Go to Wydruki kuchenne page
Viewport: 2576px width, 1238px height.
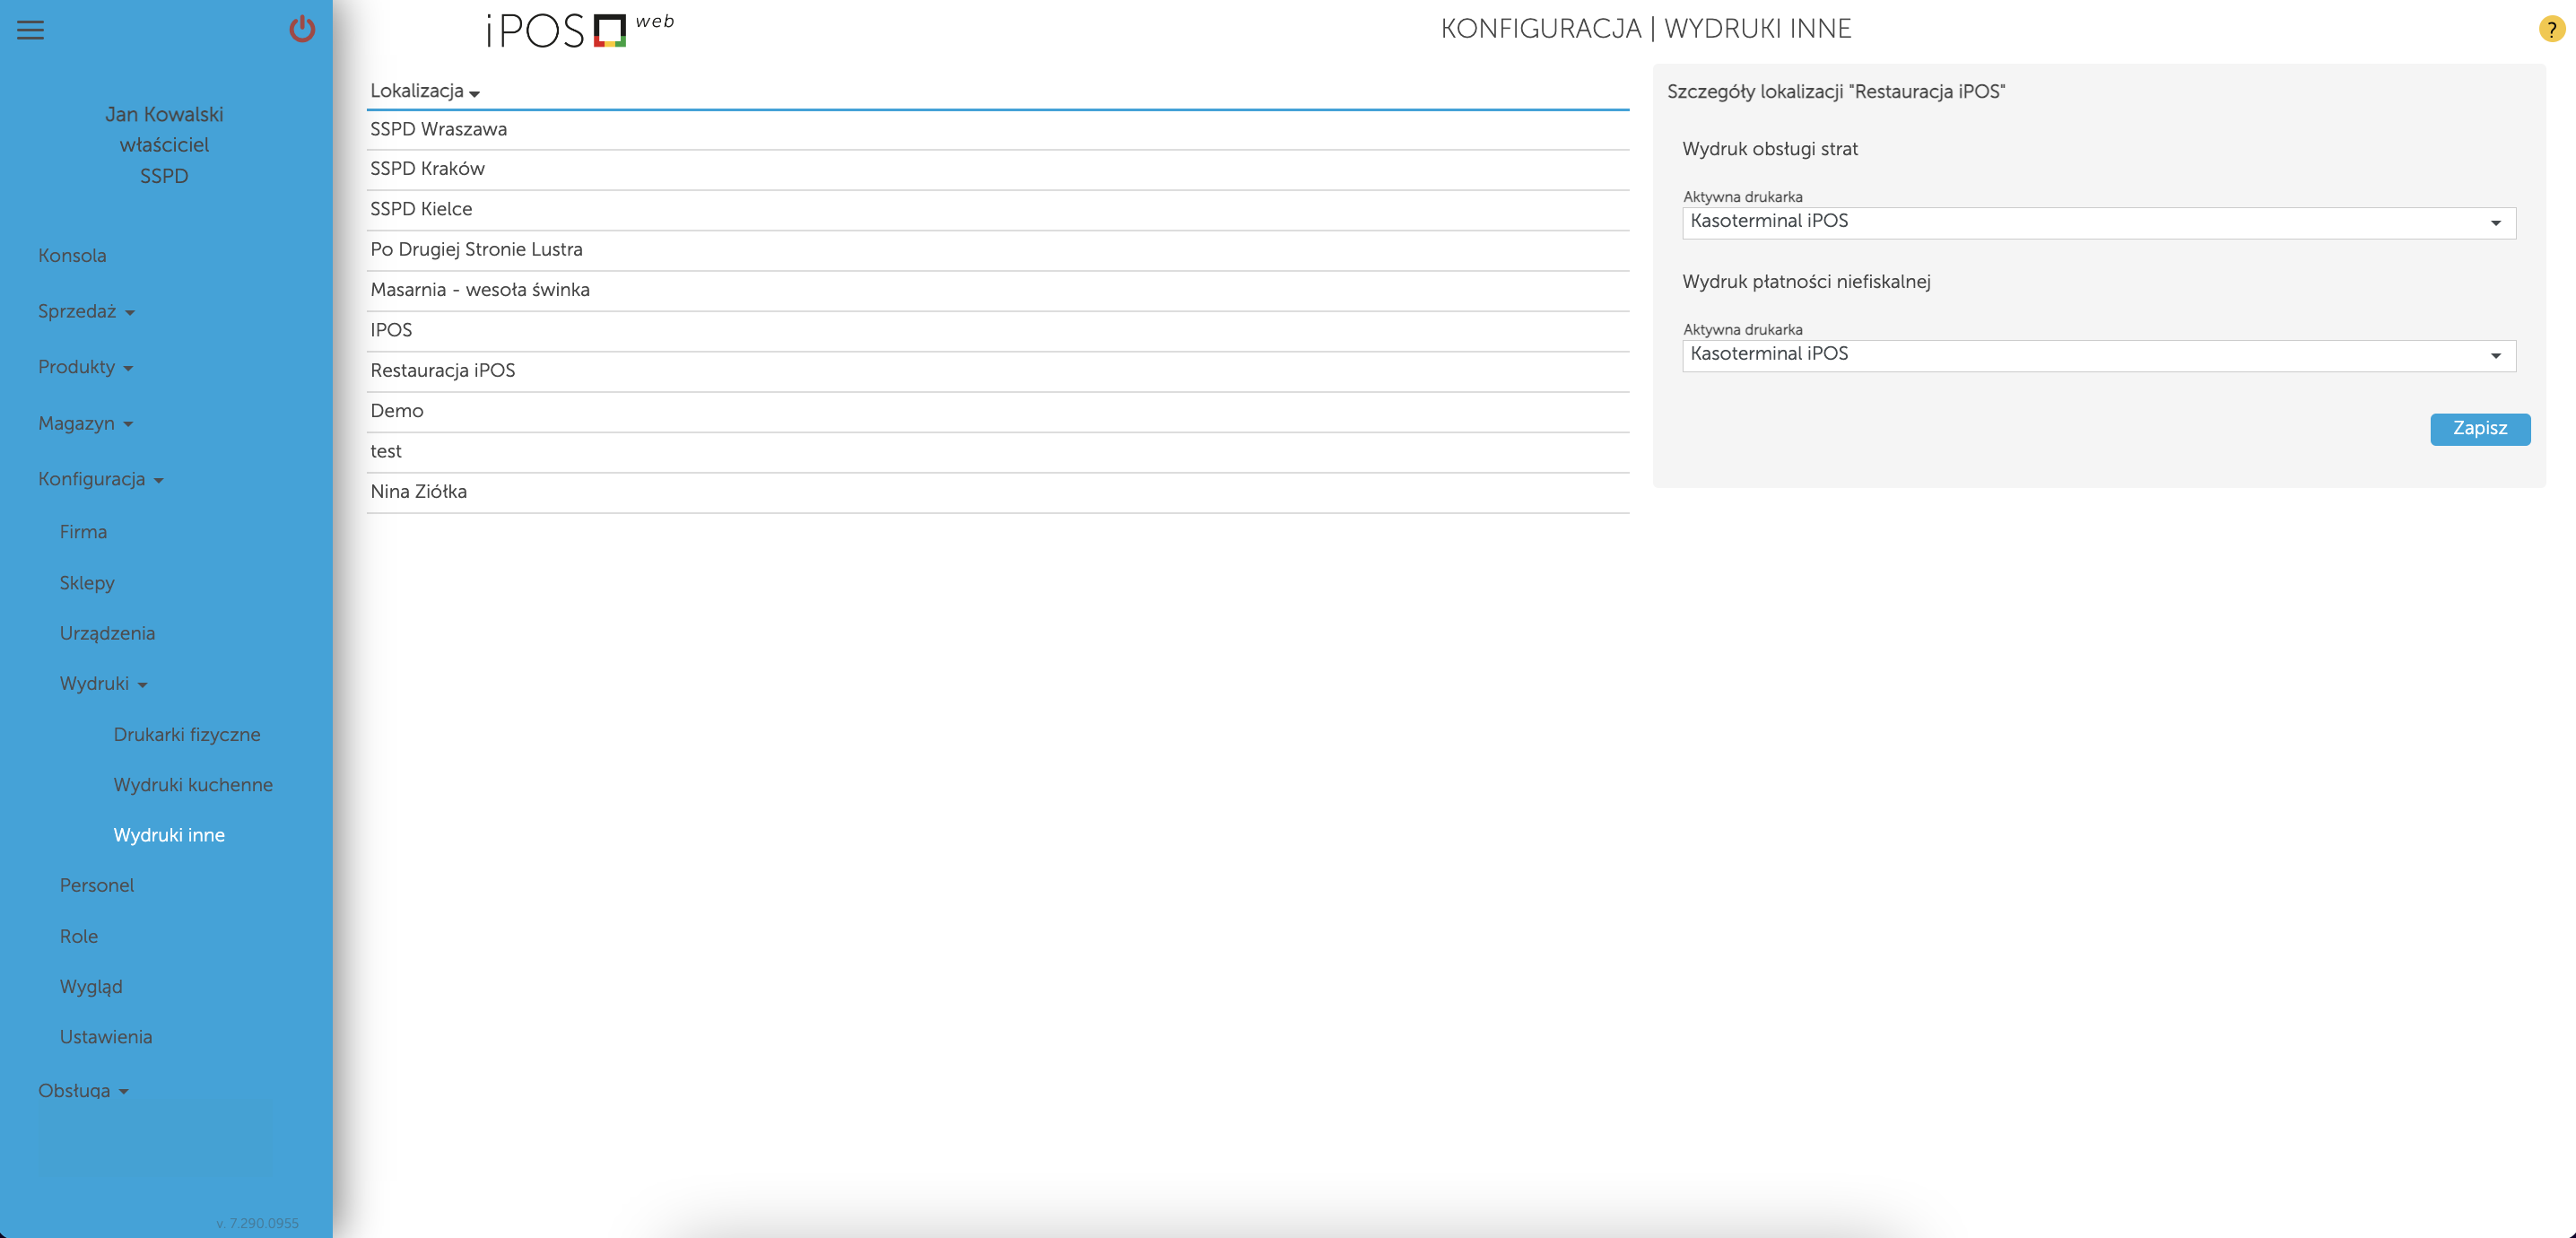click(193, 784)
